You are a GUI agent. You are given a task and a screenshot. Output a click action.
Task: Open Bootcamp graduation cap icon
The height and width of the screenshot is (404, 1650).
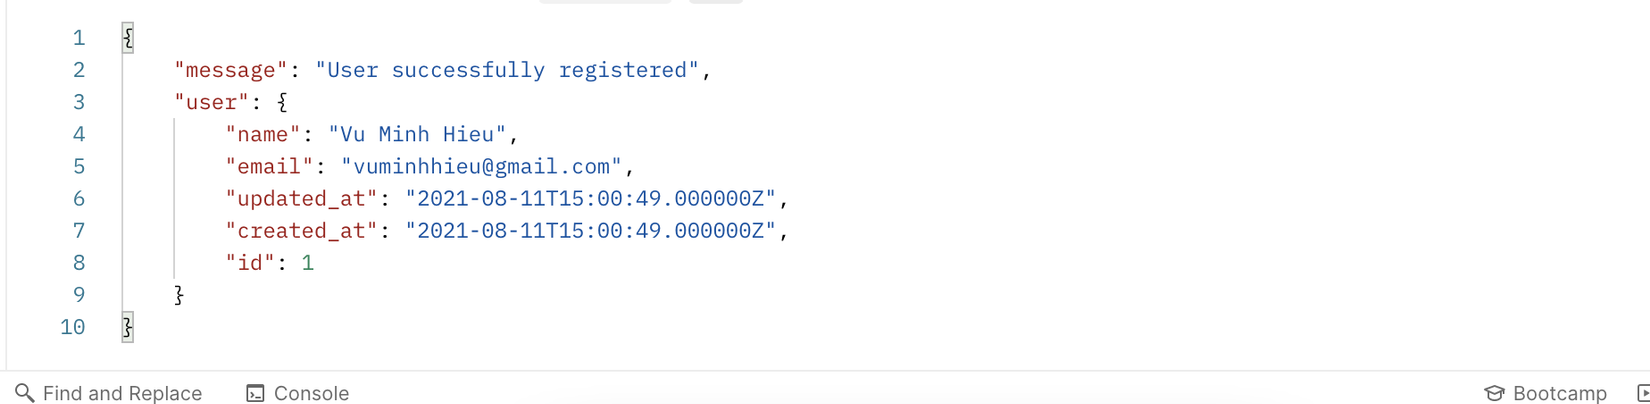pos(1494,393)
